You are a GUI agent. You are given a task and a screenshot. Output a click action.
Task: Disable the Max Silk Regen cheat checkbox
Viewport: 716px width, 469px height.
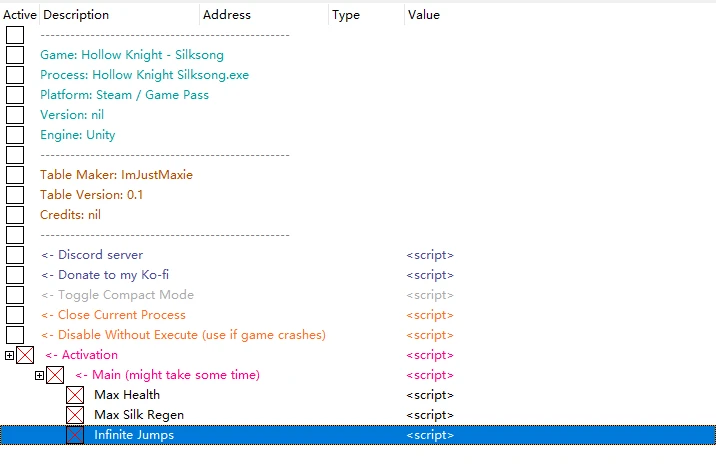[x=75, y=415]
